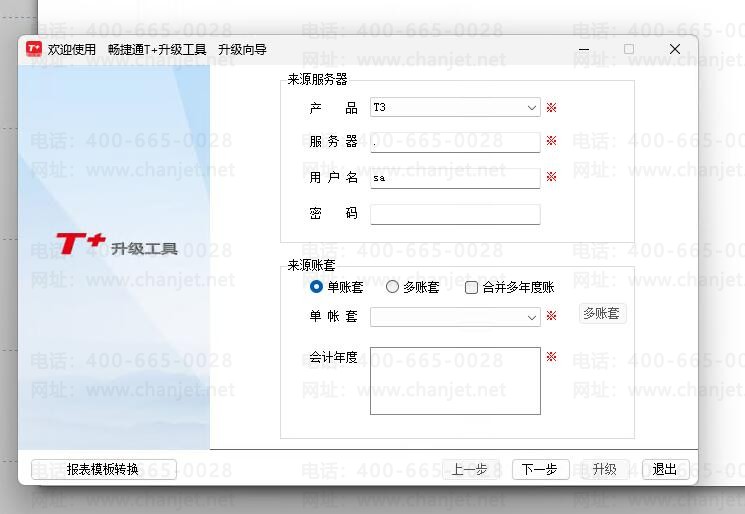Click the T+ app icon in title bar
This screenshot has height=514, width=745.
coord(34,49)
